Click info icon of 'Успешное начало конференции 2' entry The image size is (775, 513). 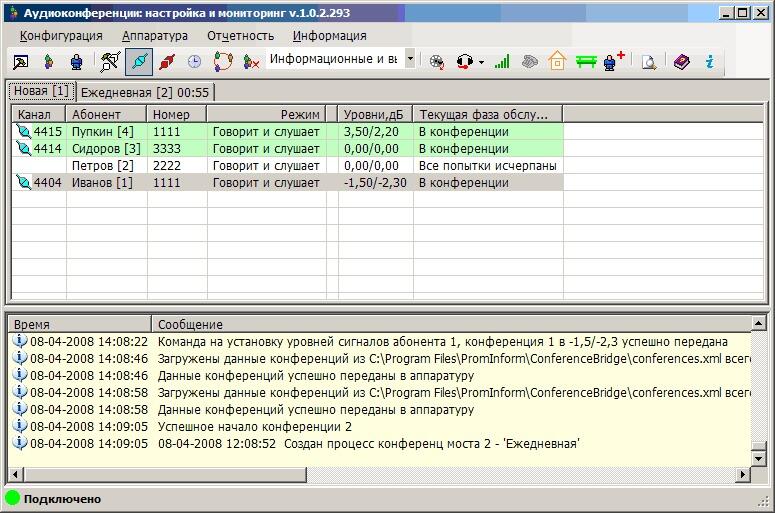pyautogui.click(x=20, y=426)
